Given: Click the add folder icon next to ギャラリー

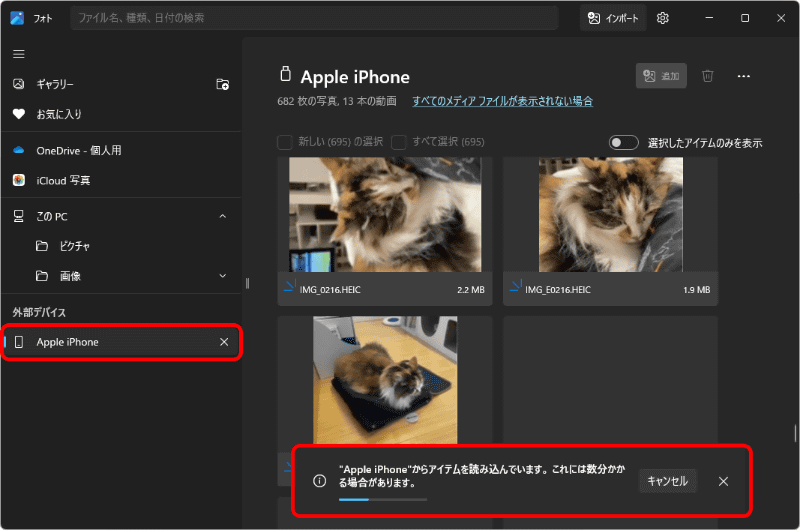Looking at the screenshot, I should (222, 84).
